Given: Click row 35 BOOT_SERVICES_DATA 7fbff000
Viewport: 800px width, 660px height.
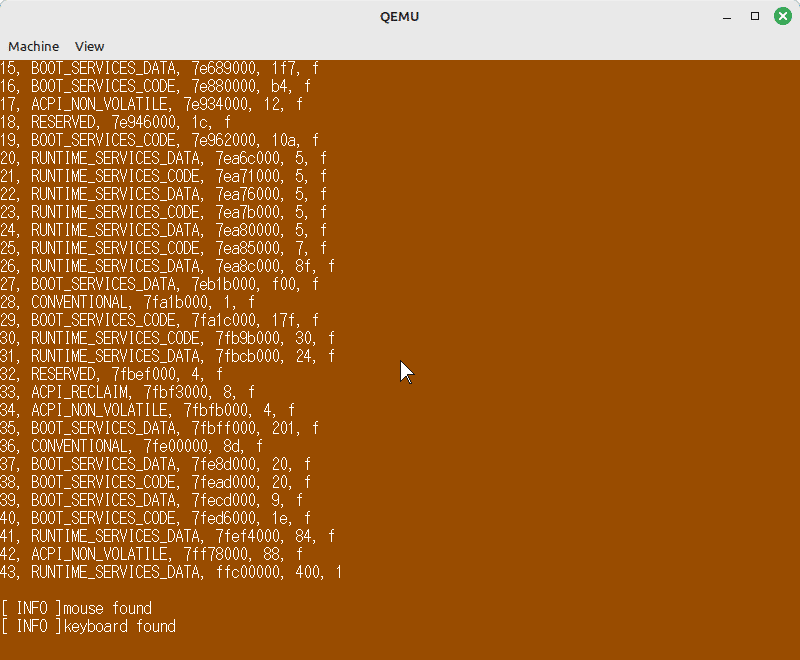Looking at the screenshot, I should coord(159,428).
